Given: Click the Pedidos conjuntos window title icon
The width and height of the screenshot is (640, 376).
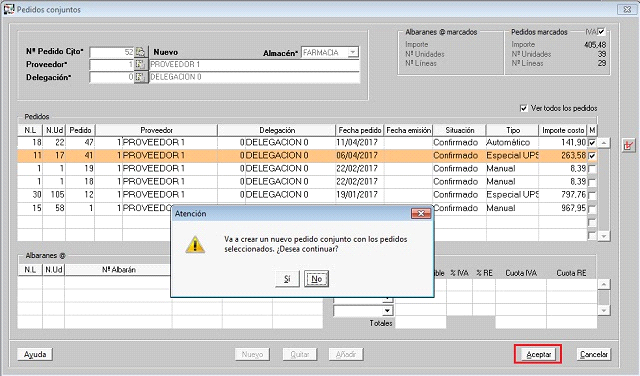Looking at the screenshot, I should click(8, 9).
